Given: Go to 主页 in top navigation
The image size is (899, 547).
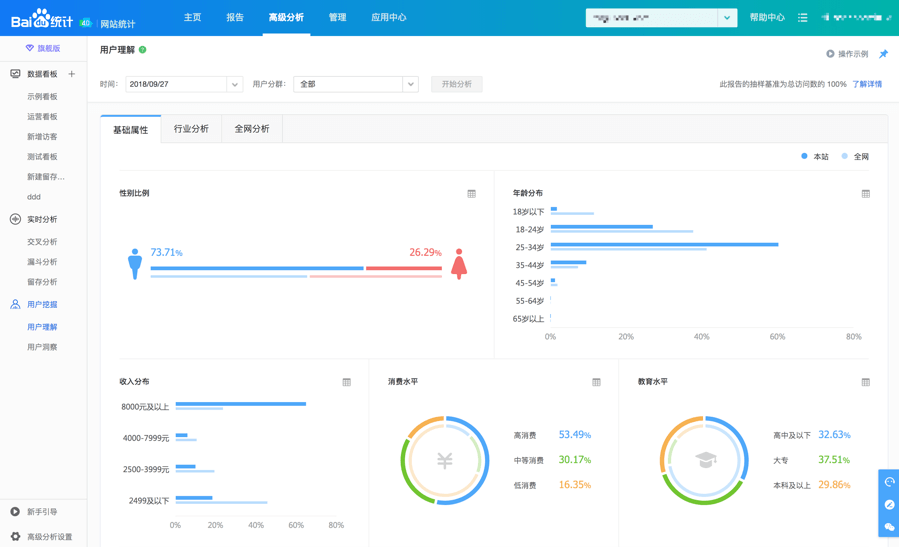Looking at the screenshot, I should (x=193, y=17).
